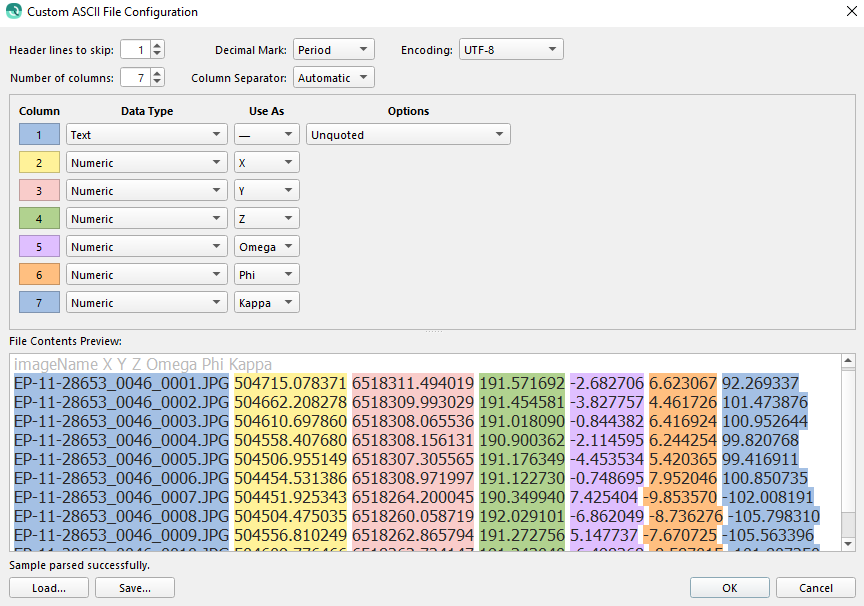Open the Encoding dropdown set to UTF-8
This screenshot has height=606, width=864.
[510, 50]
